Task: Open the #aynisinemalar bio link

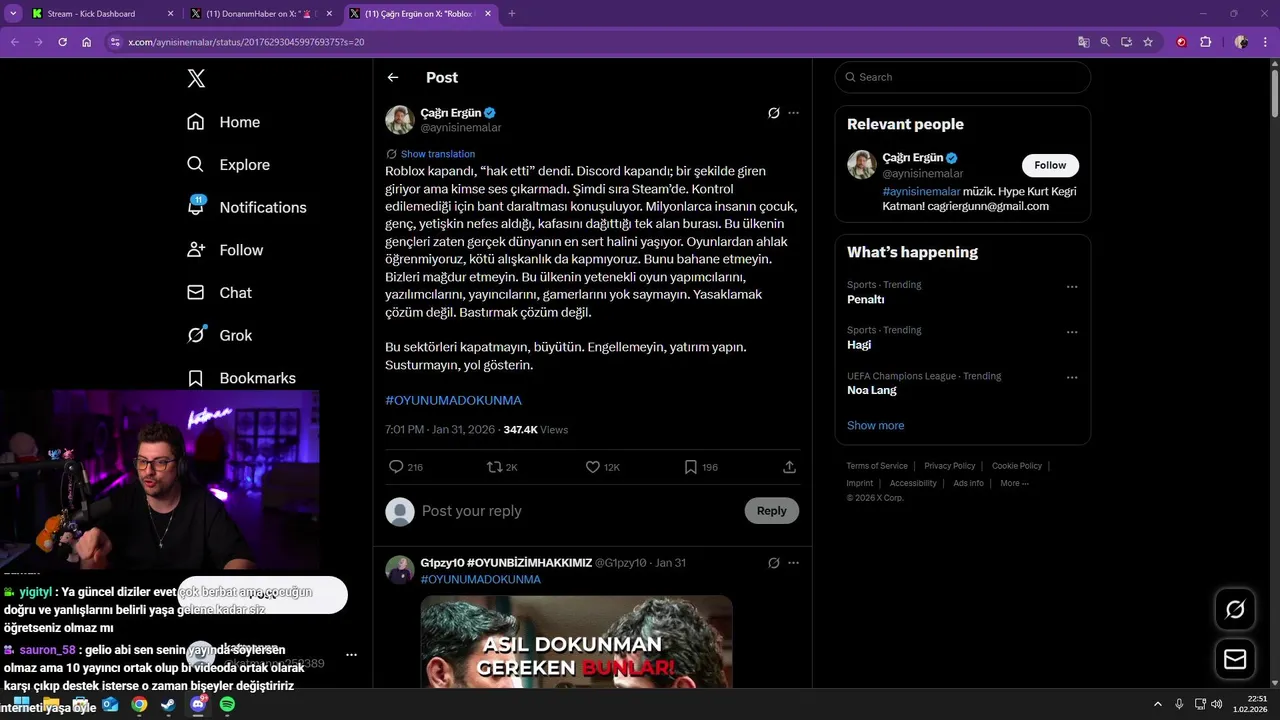Action: tap(921, 191)
